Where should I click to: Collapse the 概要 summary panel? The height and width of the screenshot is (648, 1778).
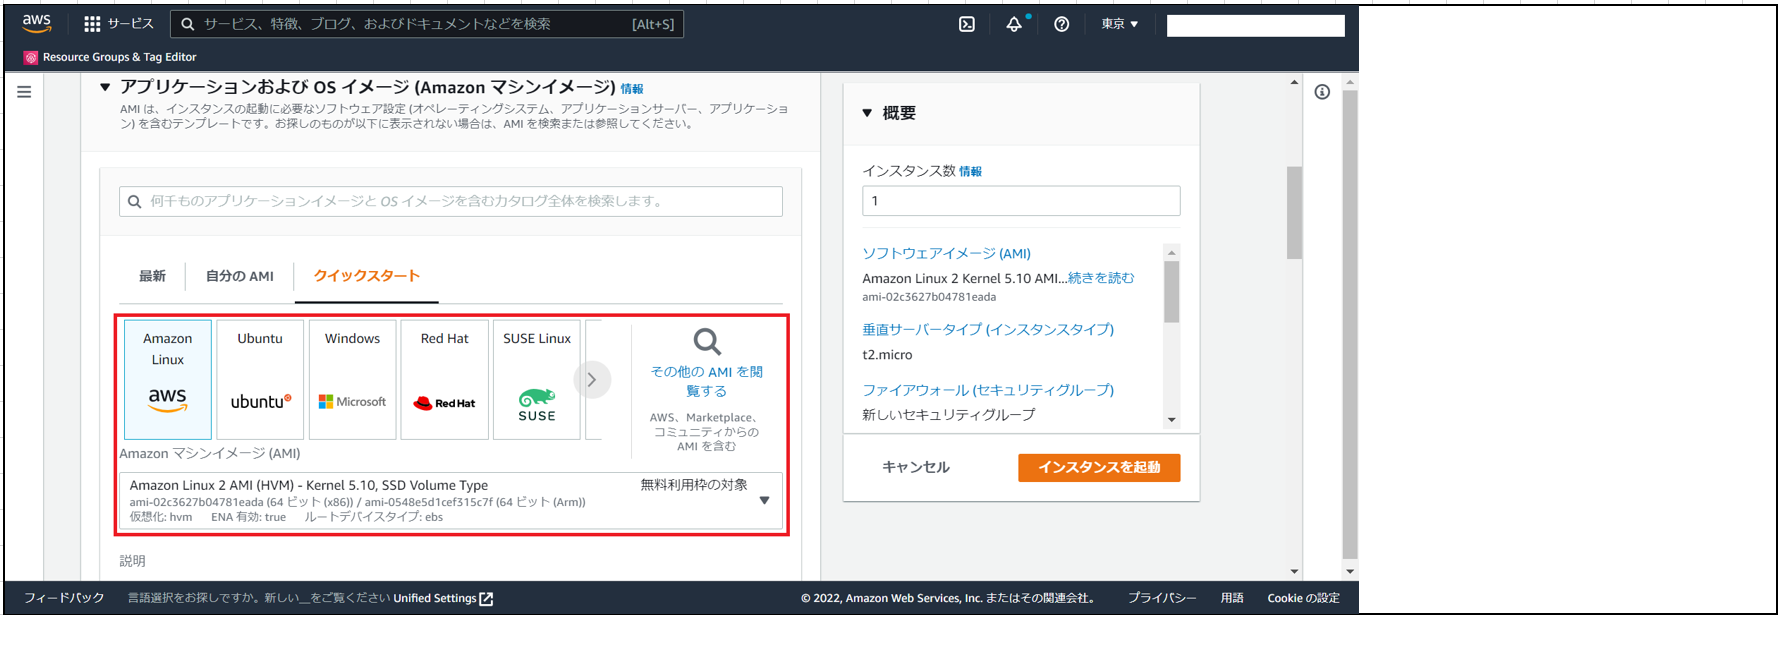867,113
